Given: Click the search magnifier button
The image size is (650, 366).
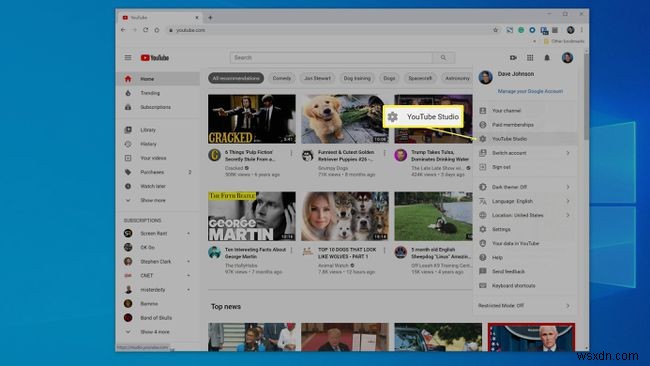Looking at the screenshot, I should click(x=443, y=58).
